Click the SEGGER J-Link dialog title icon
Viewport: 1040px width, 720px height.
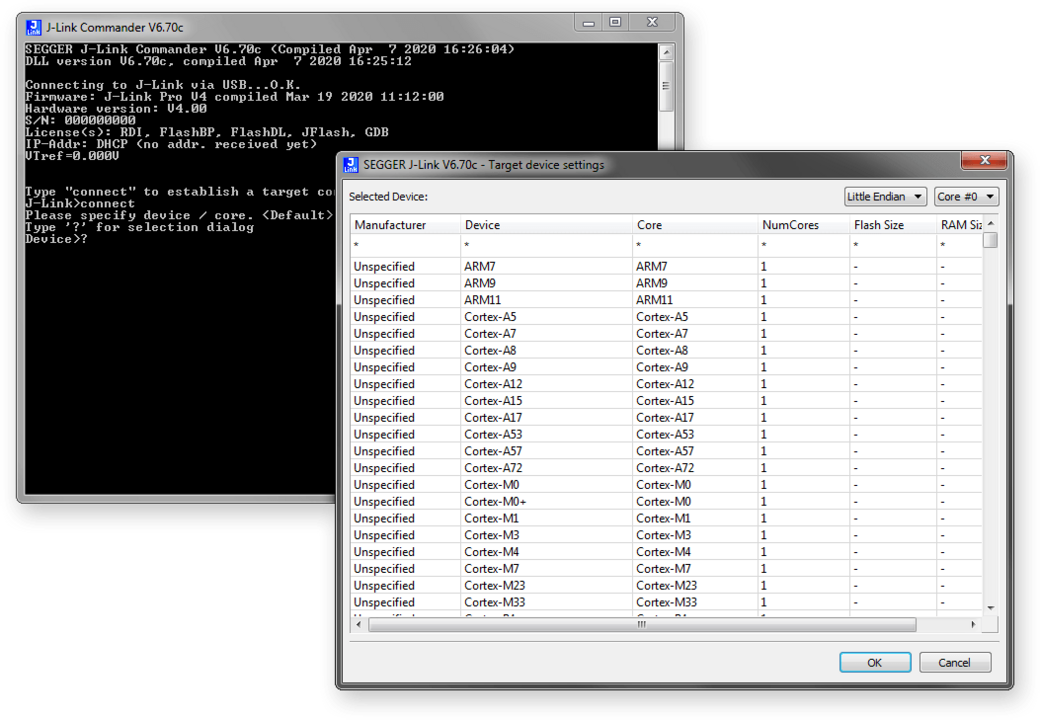(351, 164)
